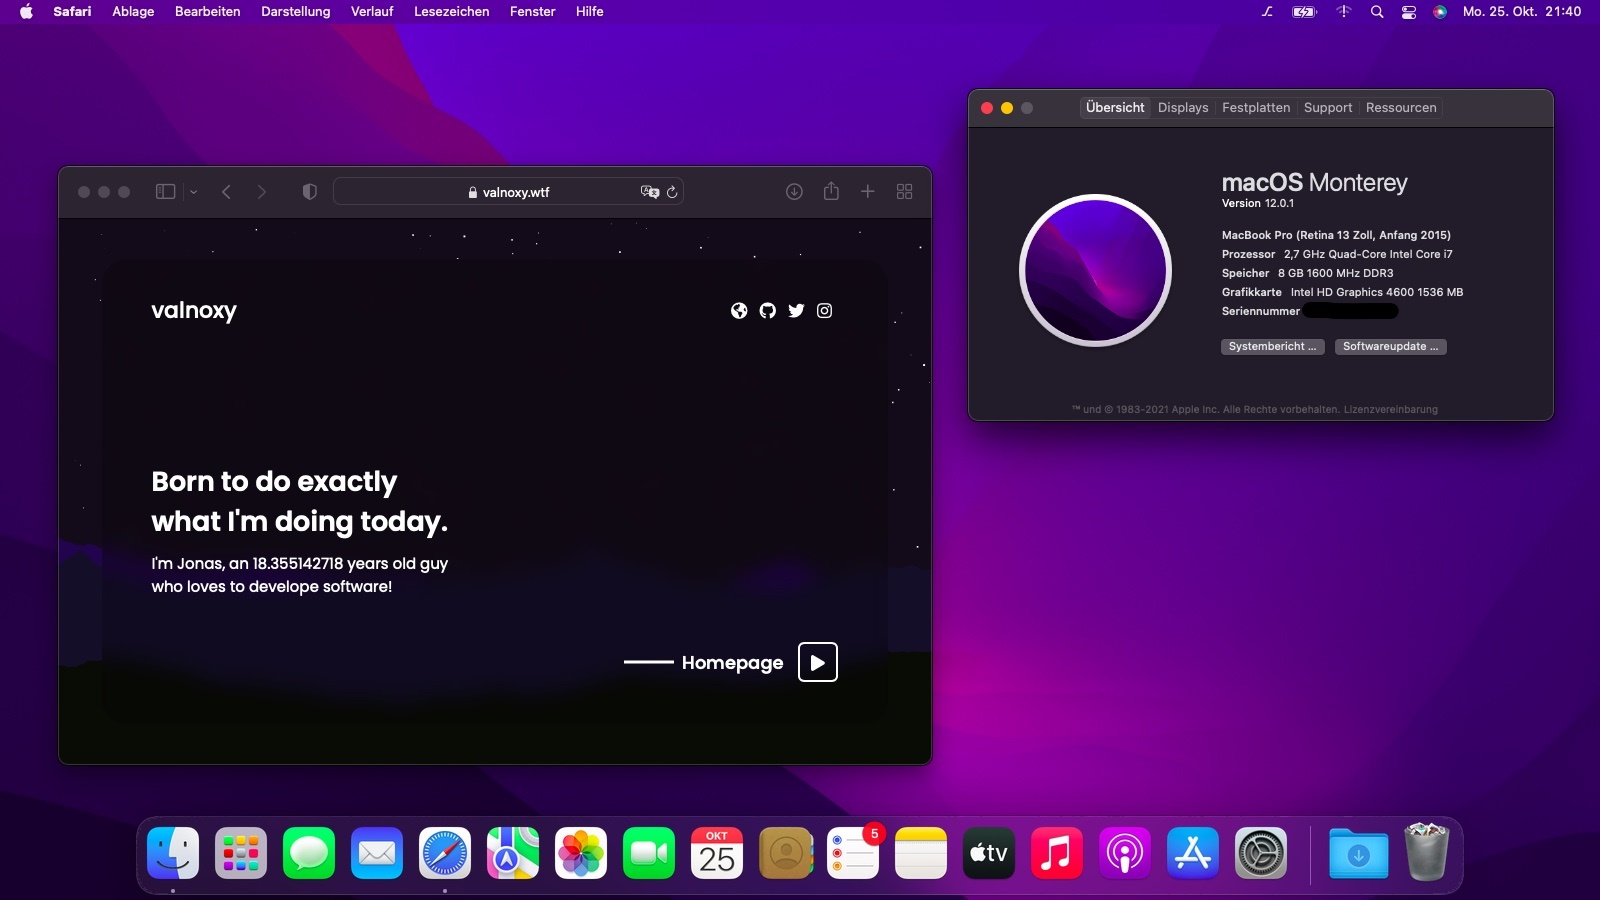Image resolution: width=1600 pixels, height=900 pixels.
Task: Reload the page with the refresh icon
Action: pos(672,192)
